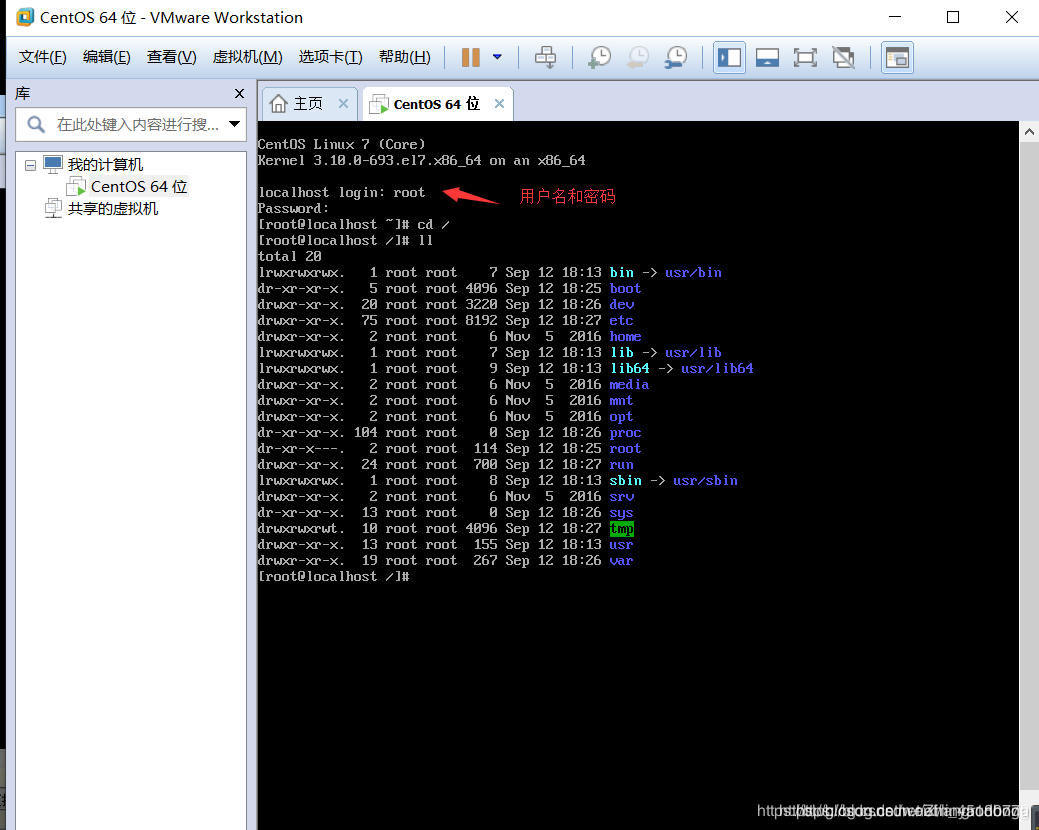Click the usr/sbin link target text
Viewport: 1039px width, 830px height.
(x=705, y=480)
